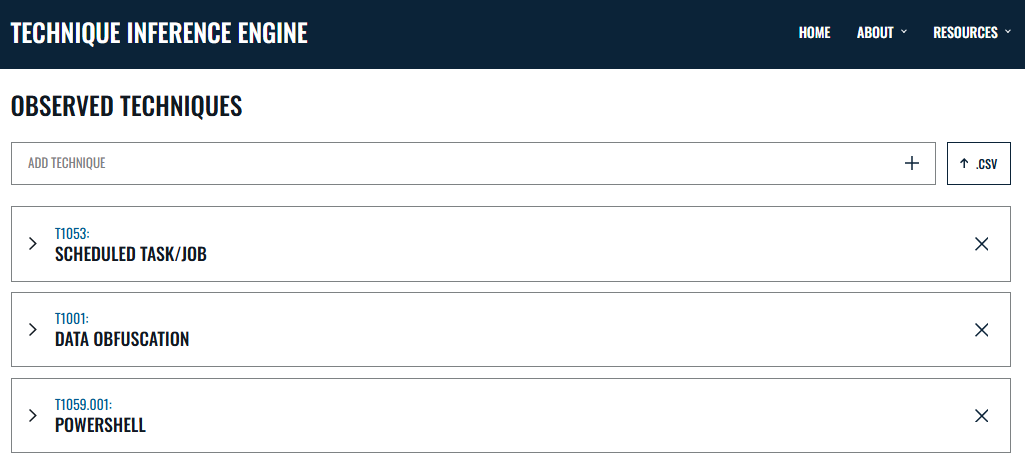Remove the Data Obfuscation technique
Image resolution: width=1025 pixels, height=475 pixels.
point(981,330)
